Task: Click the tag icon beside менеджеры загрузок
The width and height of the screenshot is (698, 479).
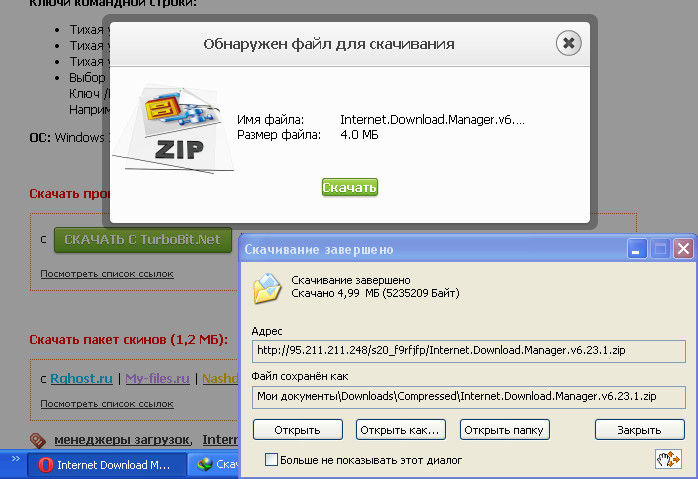Action: [38, 439]
